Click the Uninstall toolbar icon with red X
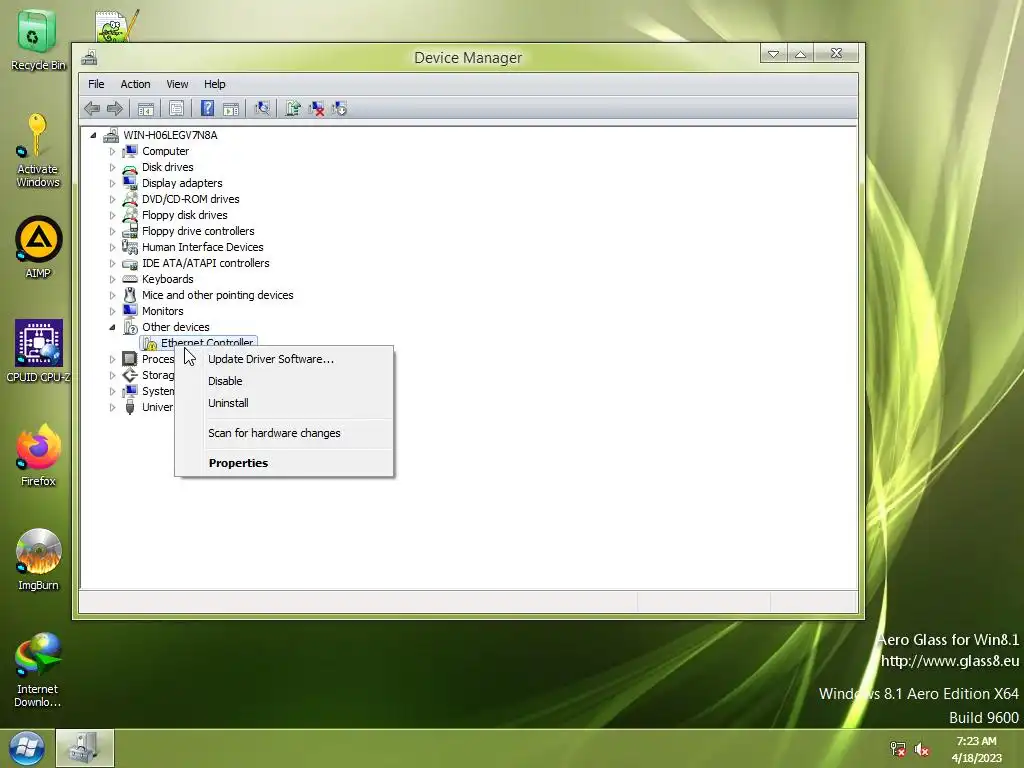1024x768 pixels. (x=316, y=108)
